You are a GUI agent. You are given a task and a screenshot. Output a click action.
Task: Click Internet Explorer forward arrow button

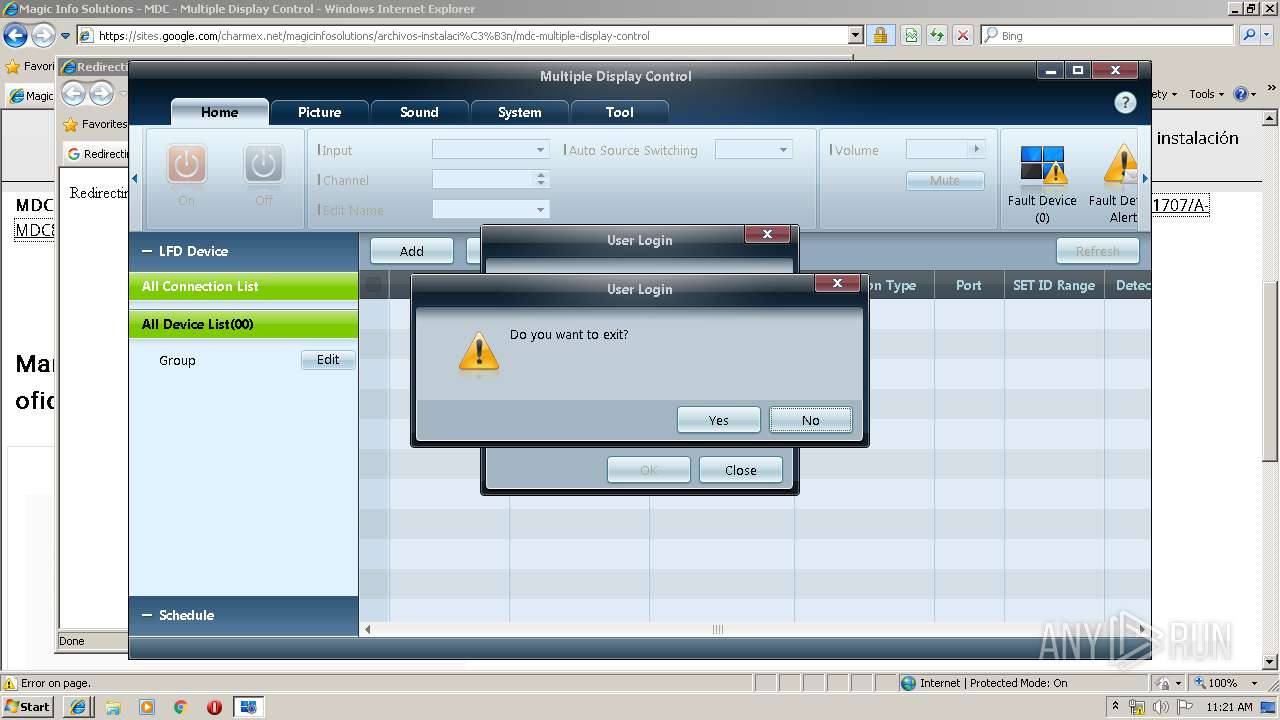click(42, 36)
